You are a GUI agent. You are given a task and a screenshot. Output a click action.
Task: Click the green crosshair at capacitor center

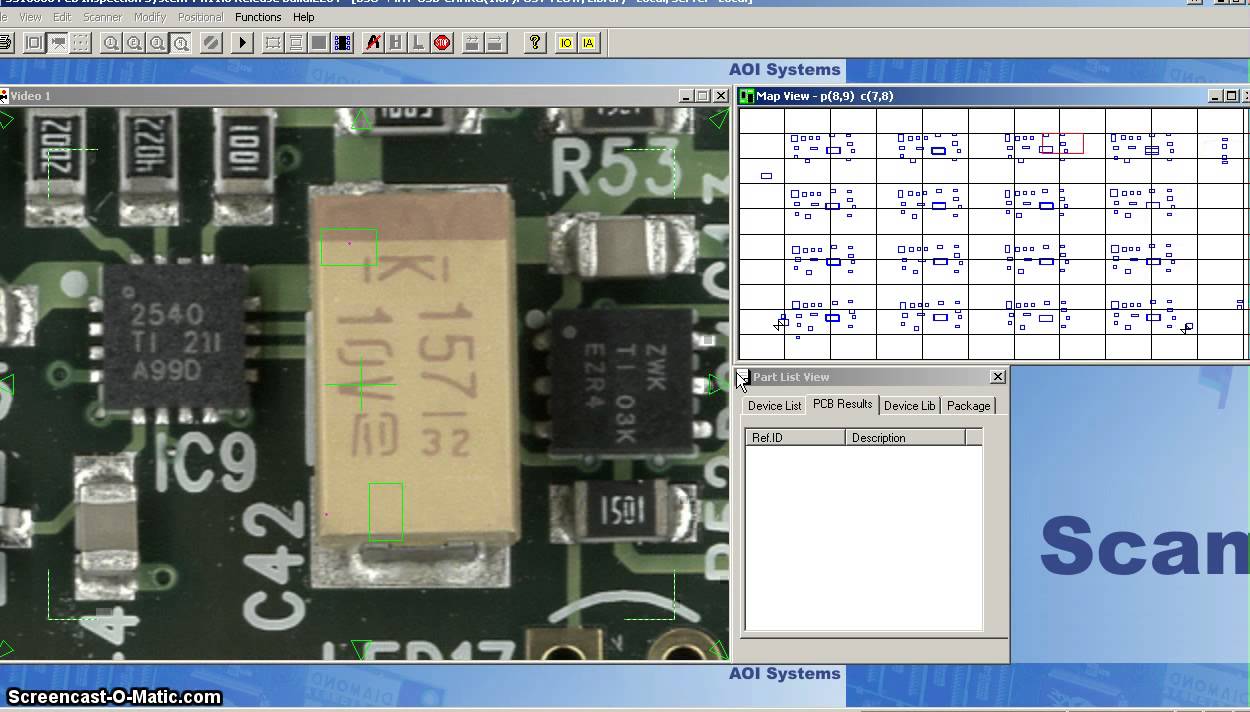click(x=361, y=385)
